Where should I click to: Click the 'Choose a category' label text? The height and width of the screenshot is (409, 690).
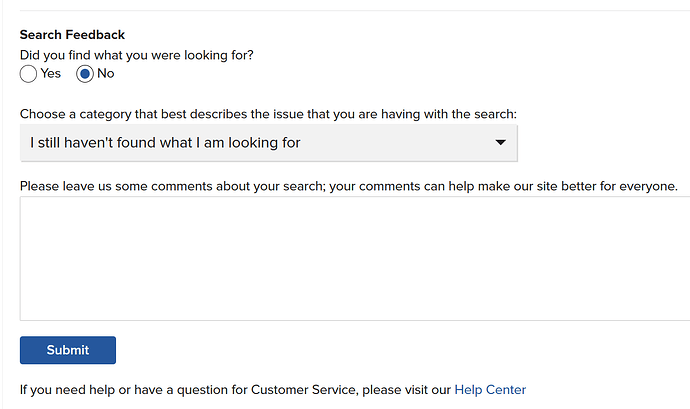coord(268,114)
